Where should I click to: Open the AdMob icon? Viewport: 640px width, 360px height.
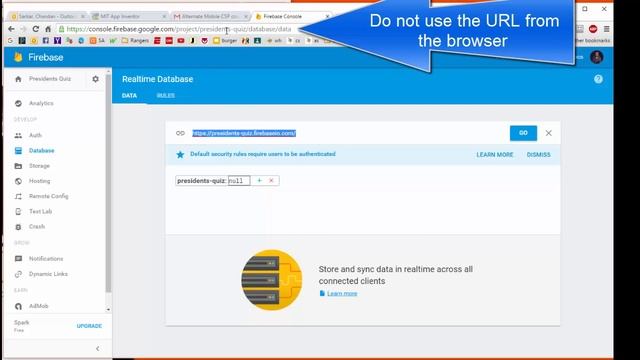[18, 306]
